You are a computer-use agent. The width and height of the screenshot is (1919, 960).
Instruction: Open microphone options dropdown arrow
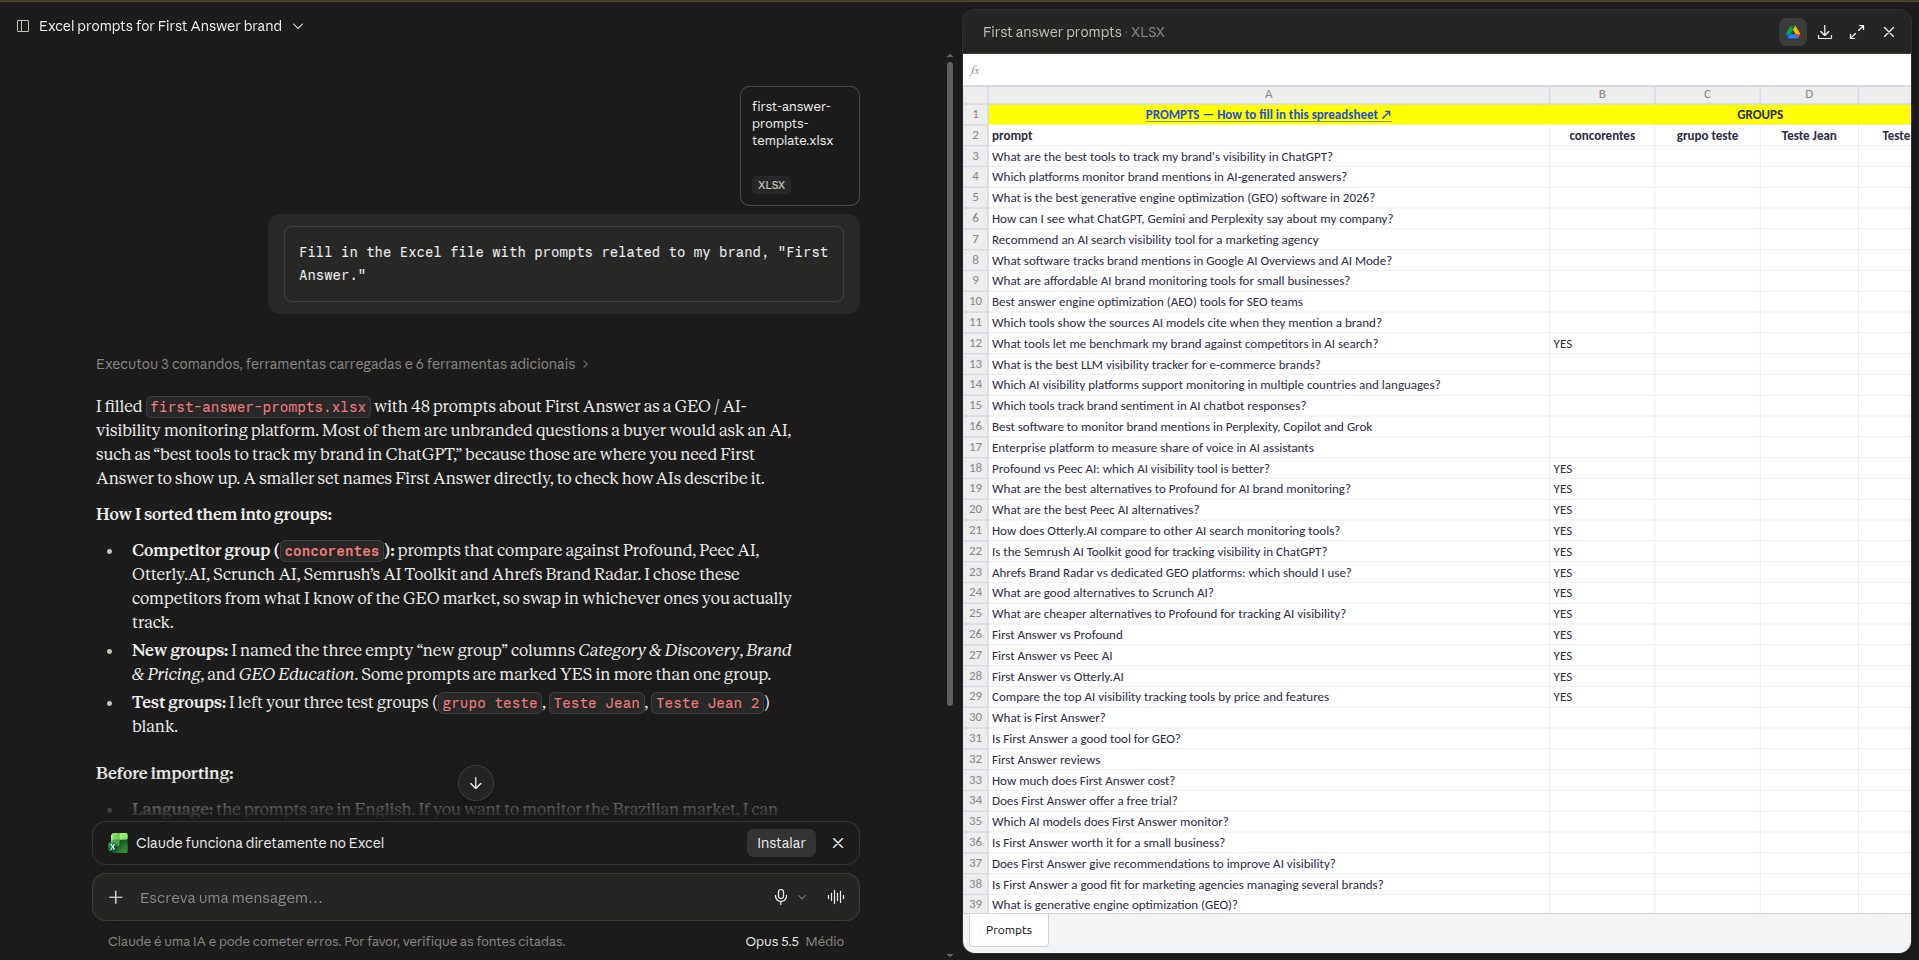pyautogui.click(x=802, y=898)
